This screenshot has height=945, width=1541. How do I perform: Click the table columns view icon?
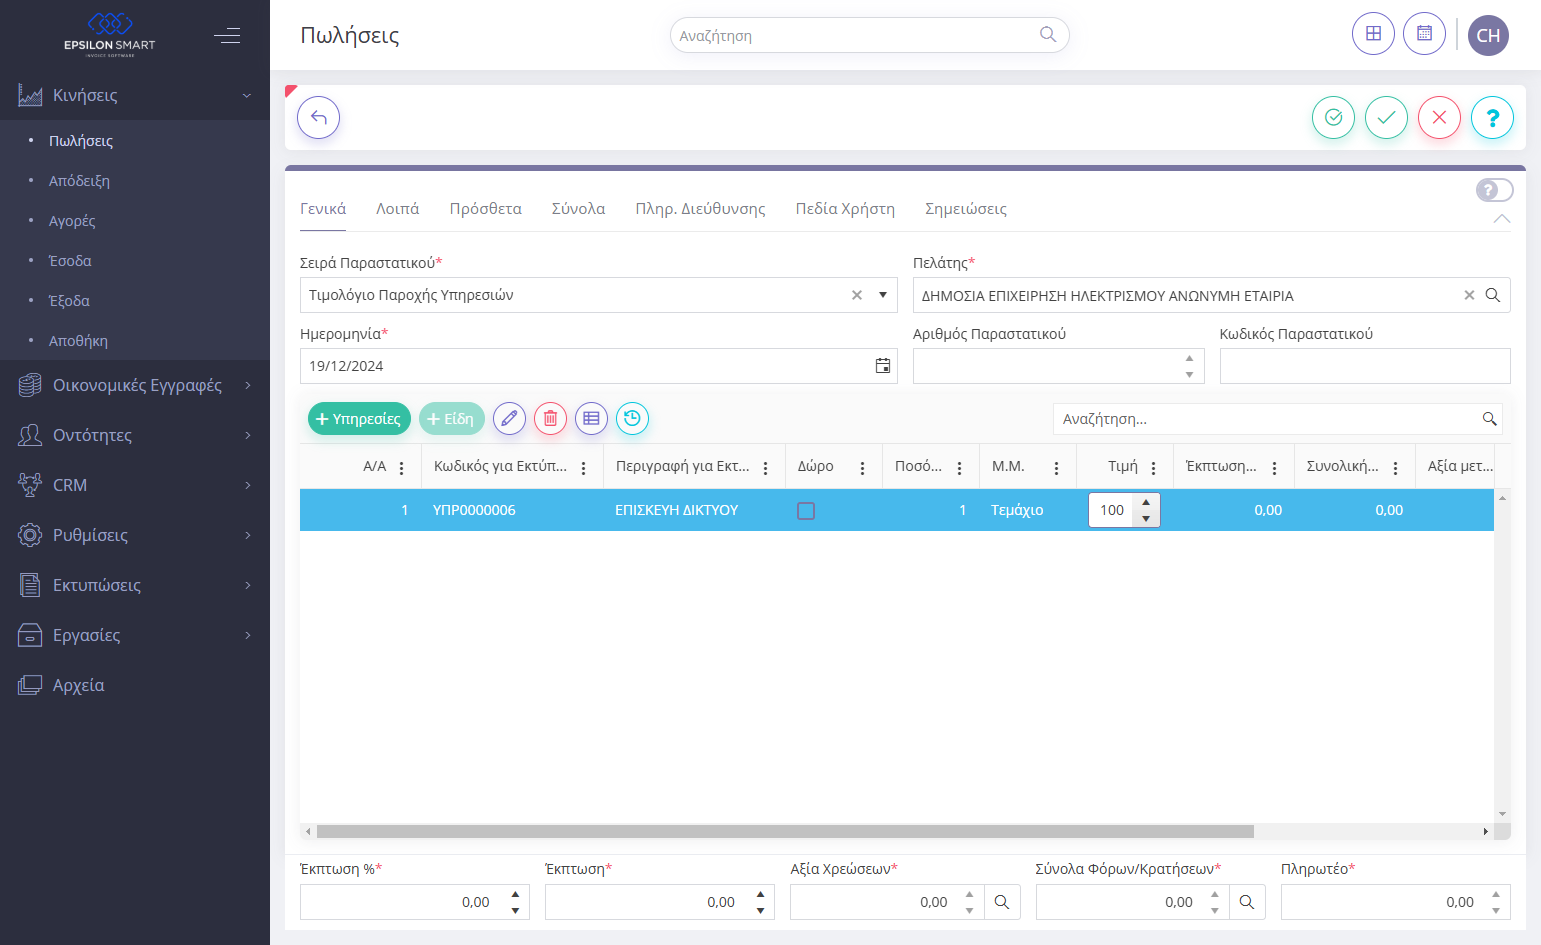(x=591, y=418)
